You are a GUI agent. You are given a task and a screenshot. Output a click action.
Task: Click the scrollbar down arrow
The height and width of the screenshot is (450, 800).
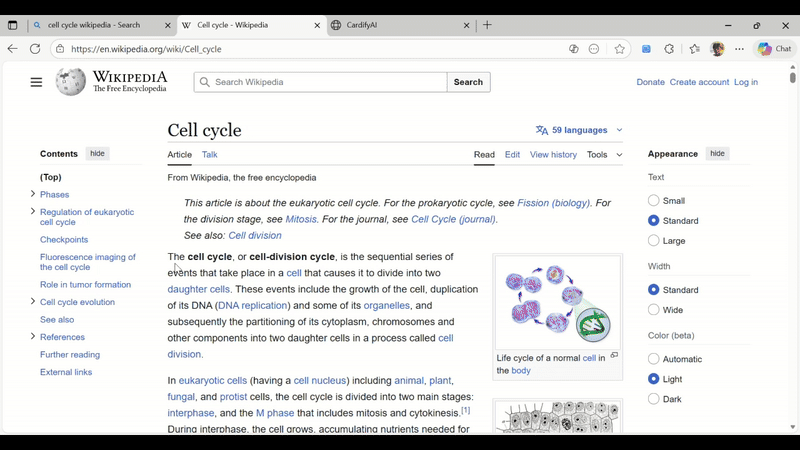click(x=792, y=428)
